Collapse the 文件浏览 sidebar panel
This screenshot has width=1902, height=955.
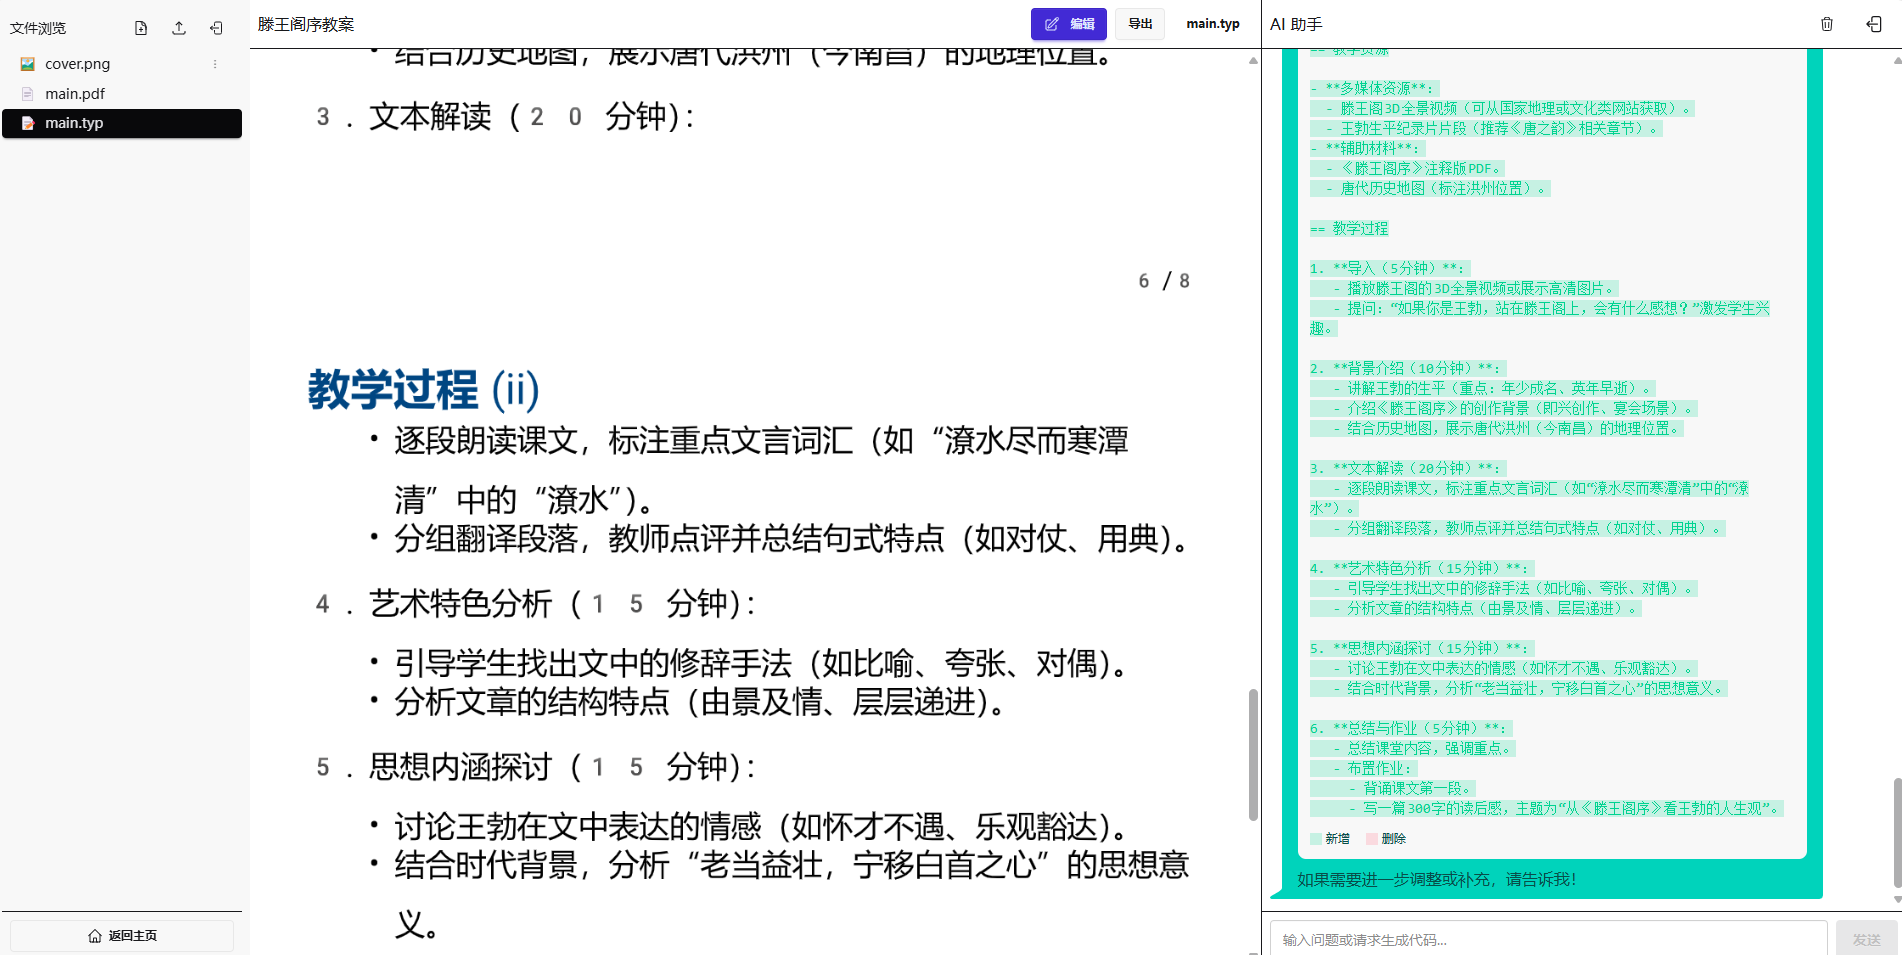click(x=216, y=28)
